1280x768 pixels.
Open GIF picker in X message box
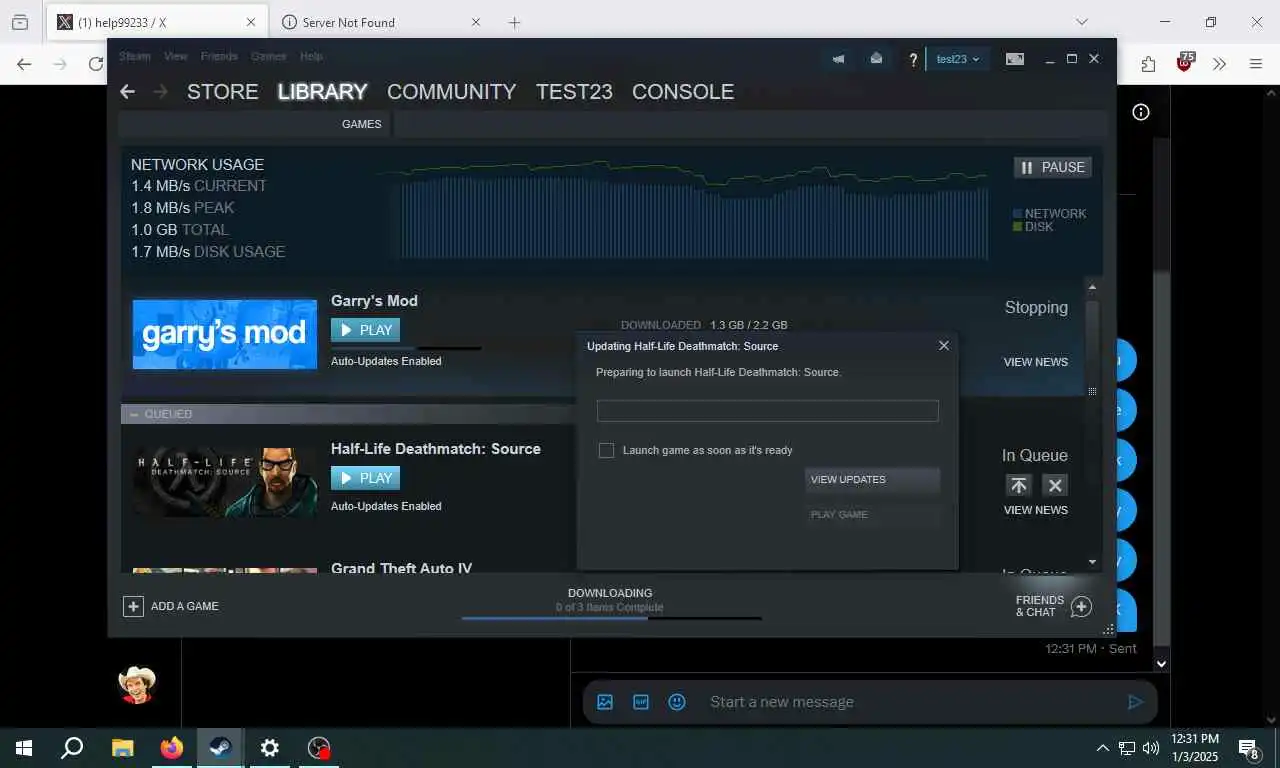[x=641, y=702]
